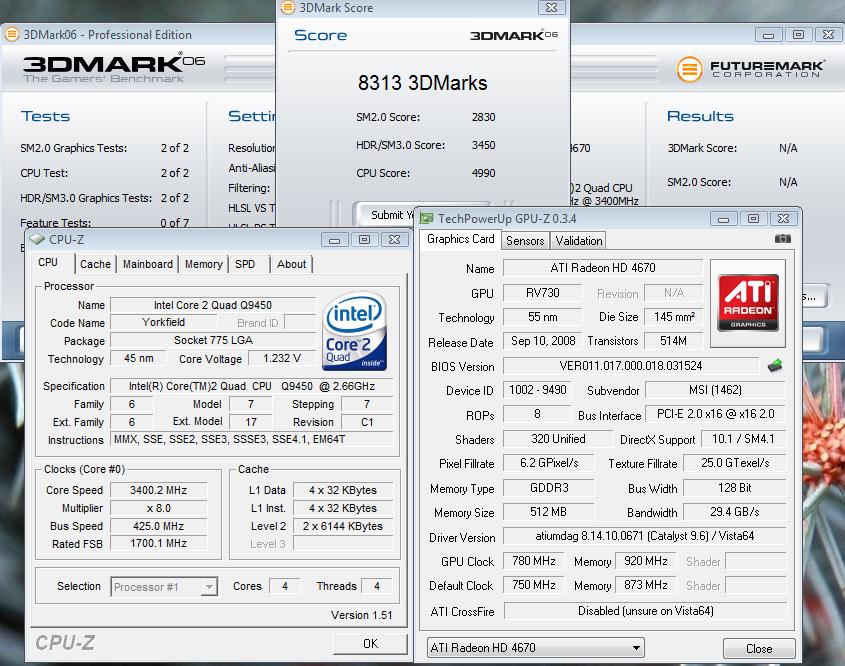Click the Intel Core 2 Quad logo
Image resolution: width=845 pixels, height=666 pixels.
point(355,331)
